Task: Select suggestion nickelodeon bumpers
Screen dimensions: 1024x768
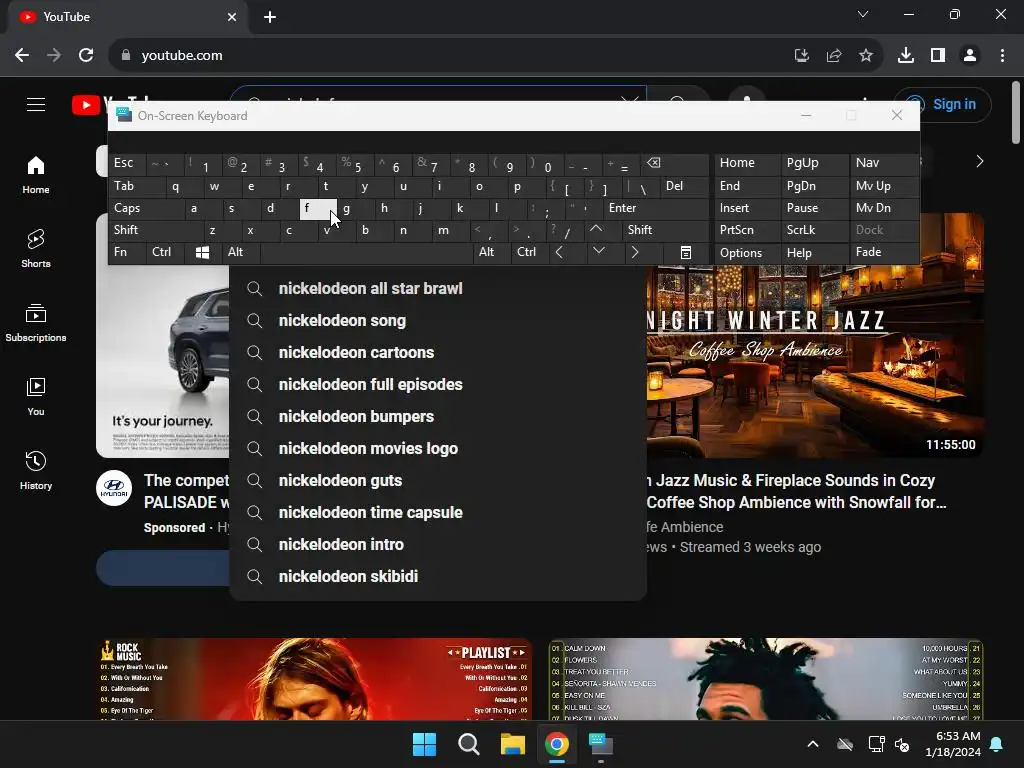Action: point(438,417)
